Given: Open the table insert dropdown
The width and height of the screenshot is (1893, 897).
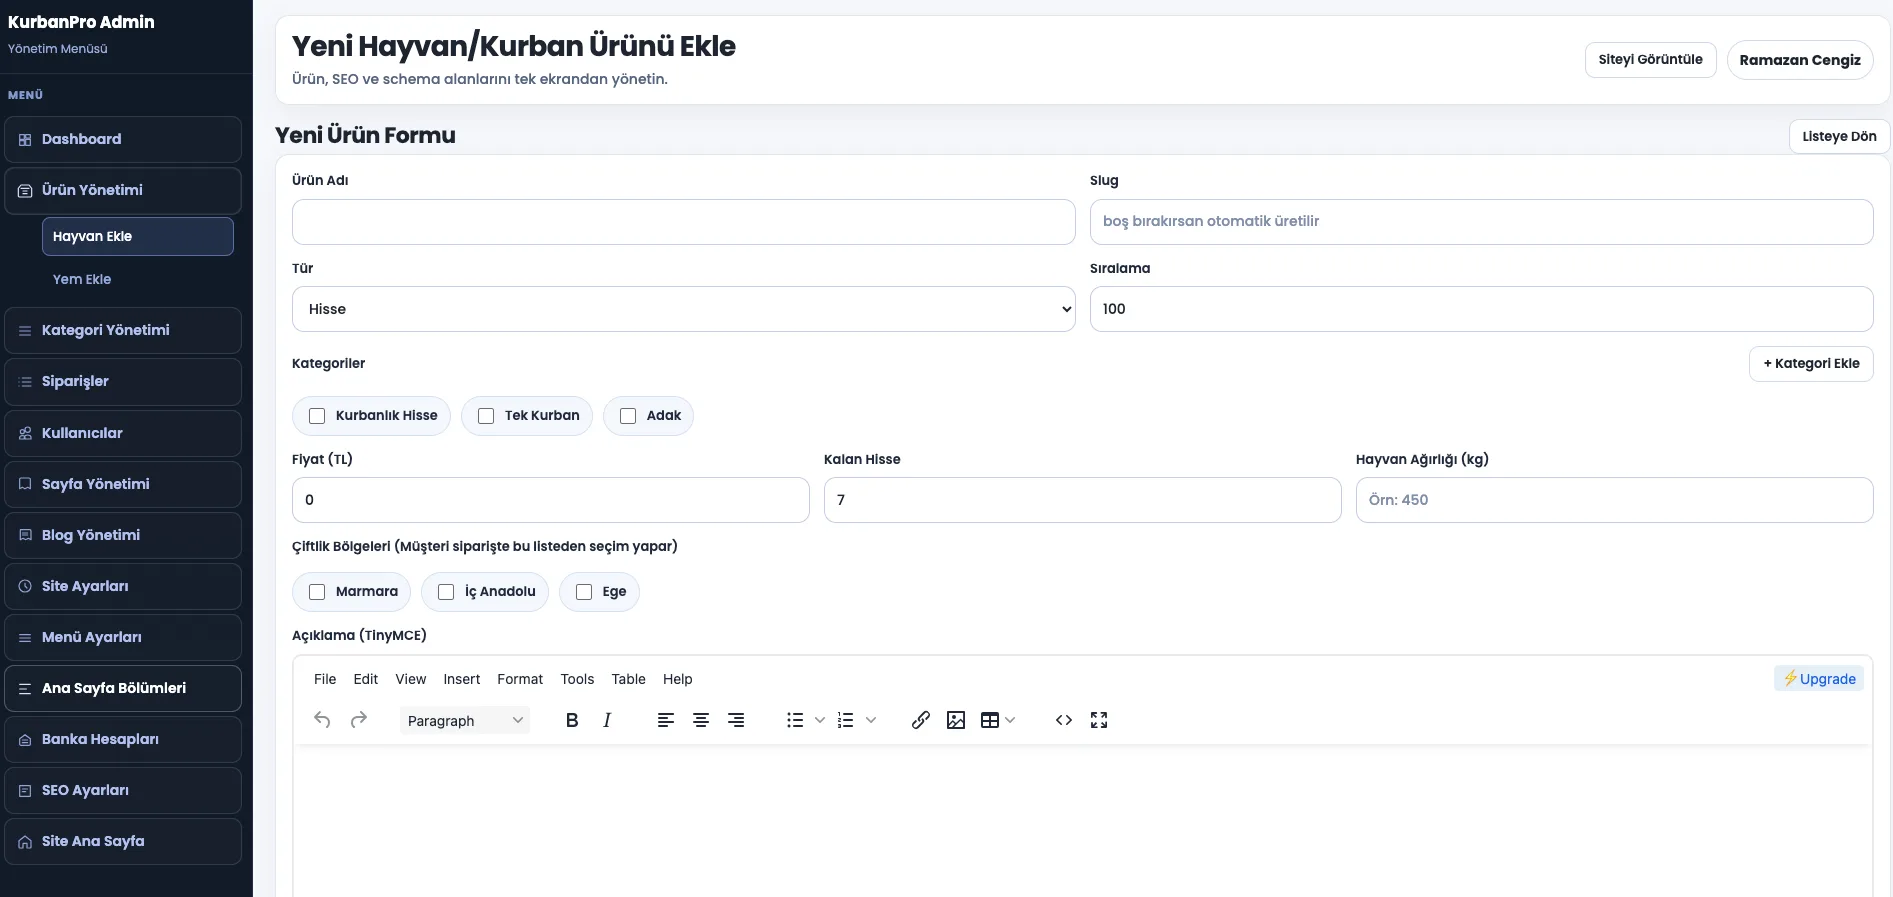Looking at the screenshot, I should 998,720.
